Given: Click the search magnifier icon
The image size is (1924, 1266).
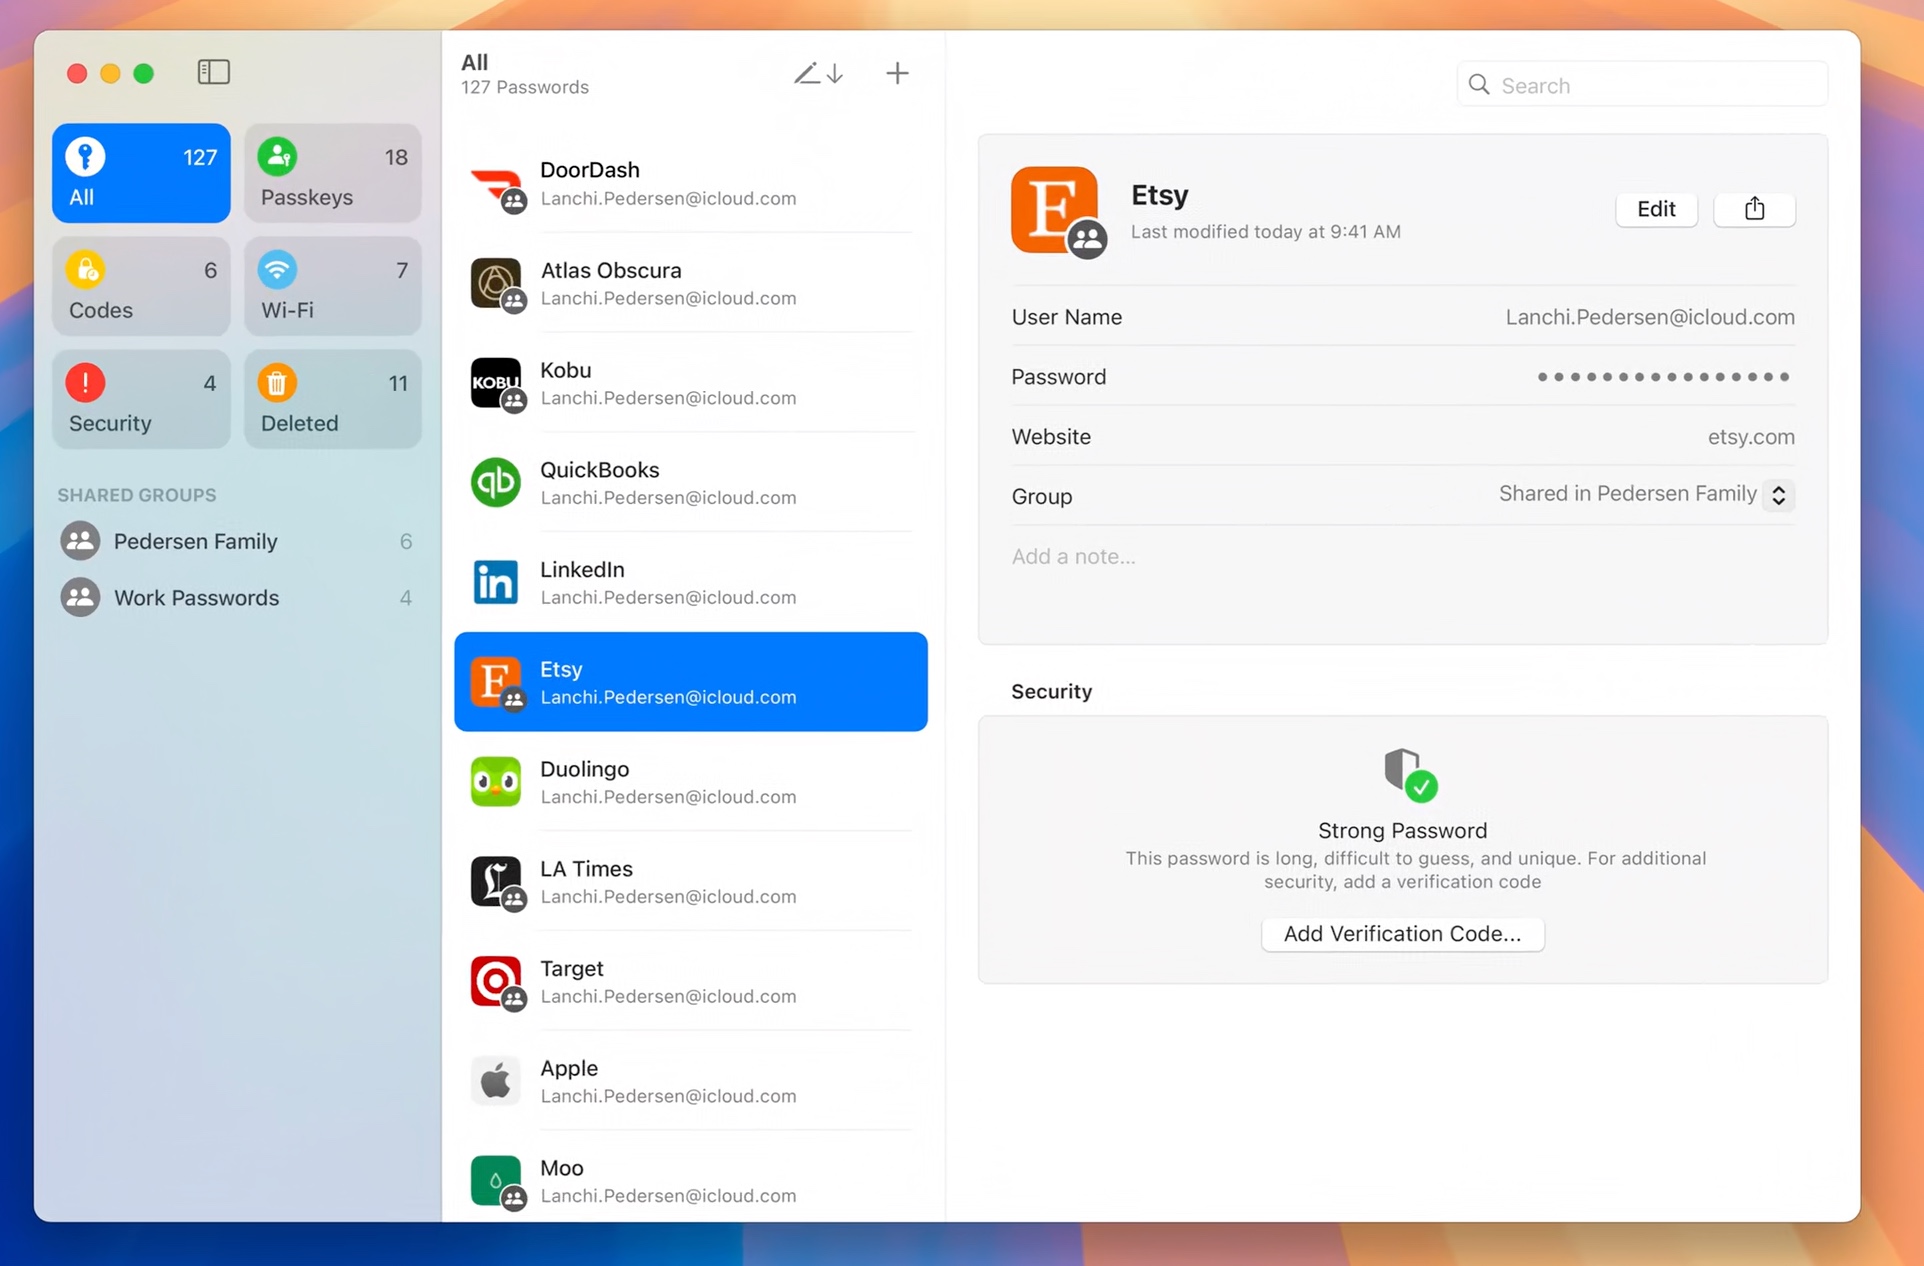Looking at the screenshot, I should coord(1479,85).
